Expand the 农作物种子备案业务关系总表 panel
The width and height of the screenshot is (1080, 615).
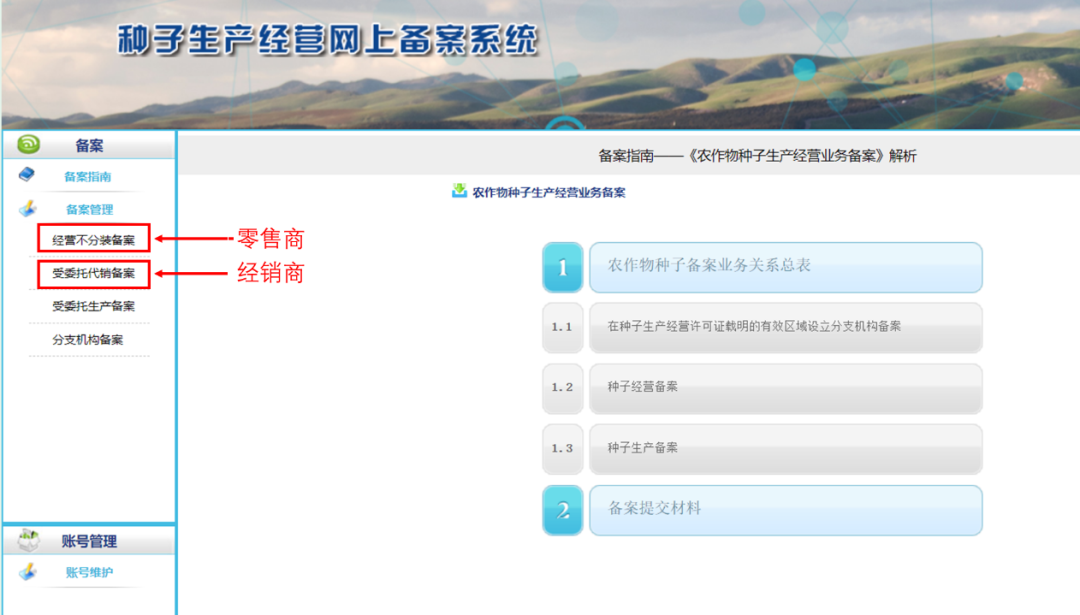coord(787,267)
